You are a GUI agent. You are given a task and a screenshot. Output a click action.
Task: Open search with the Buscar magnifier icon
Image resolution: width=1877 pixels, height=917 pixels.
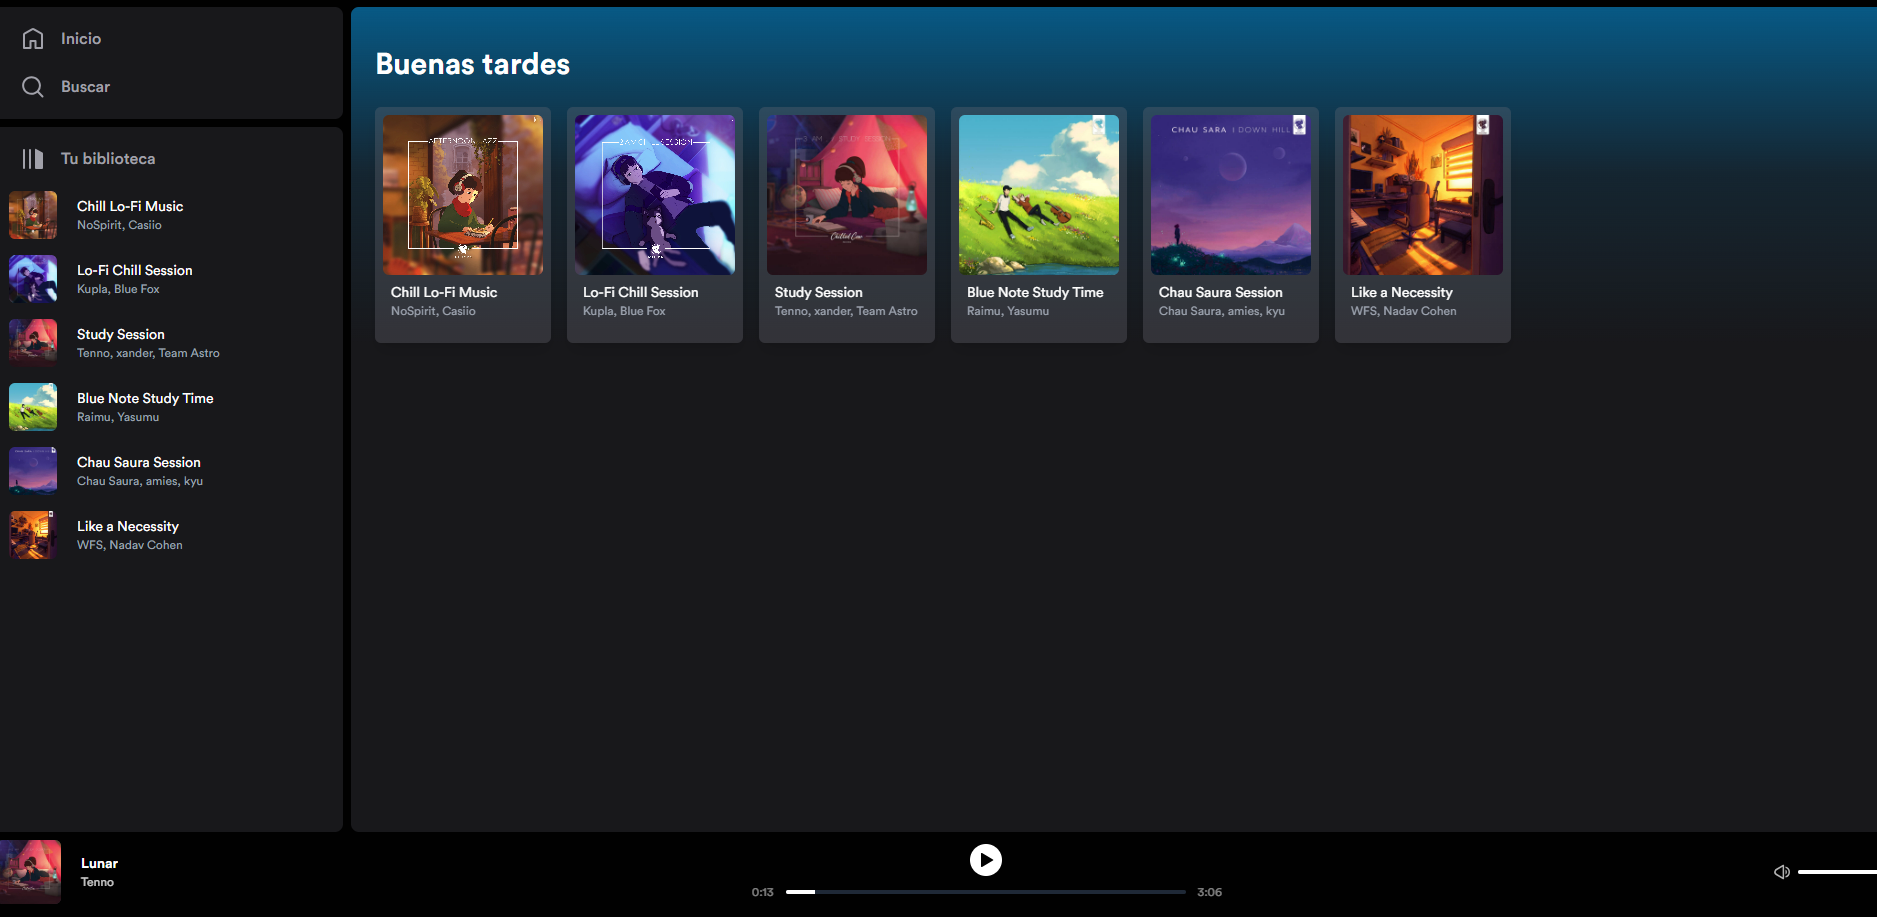[33, 87]
